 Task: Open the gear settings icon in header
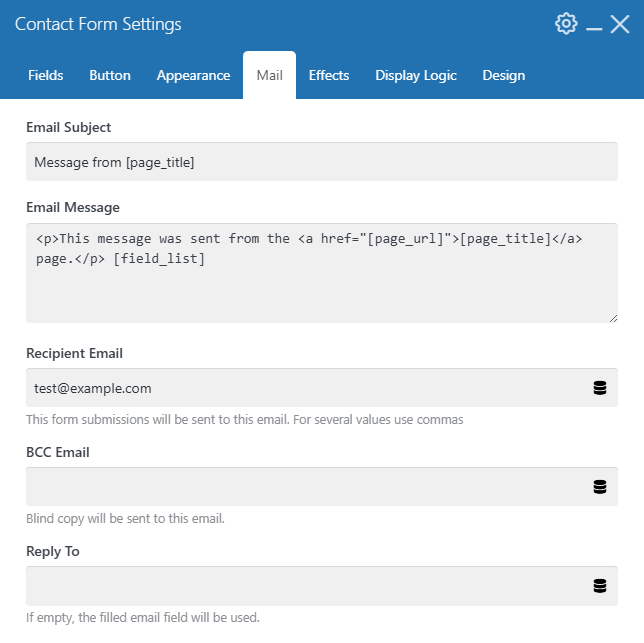566,24
